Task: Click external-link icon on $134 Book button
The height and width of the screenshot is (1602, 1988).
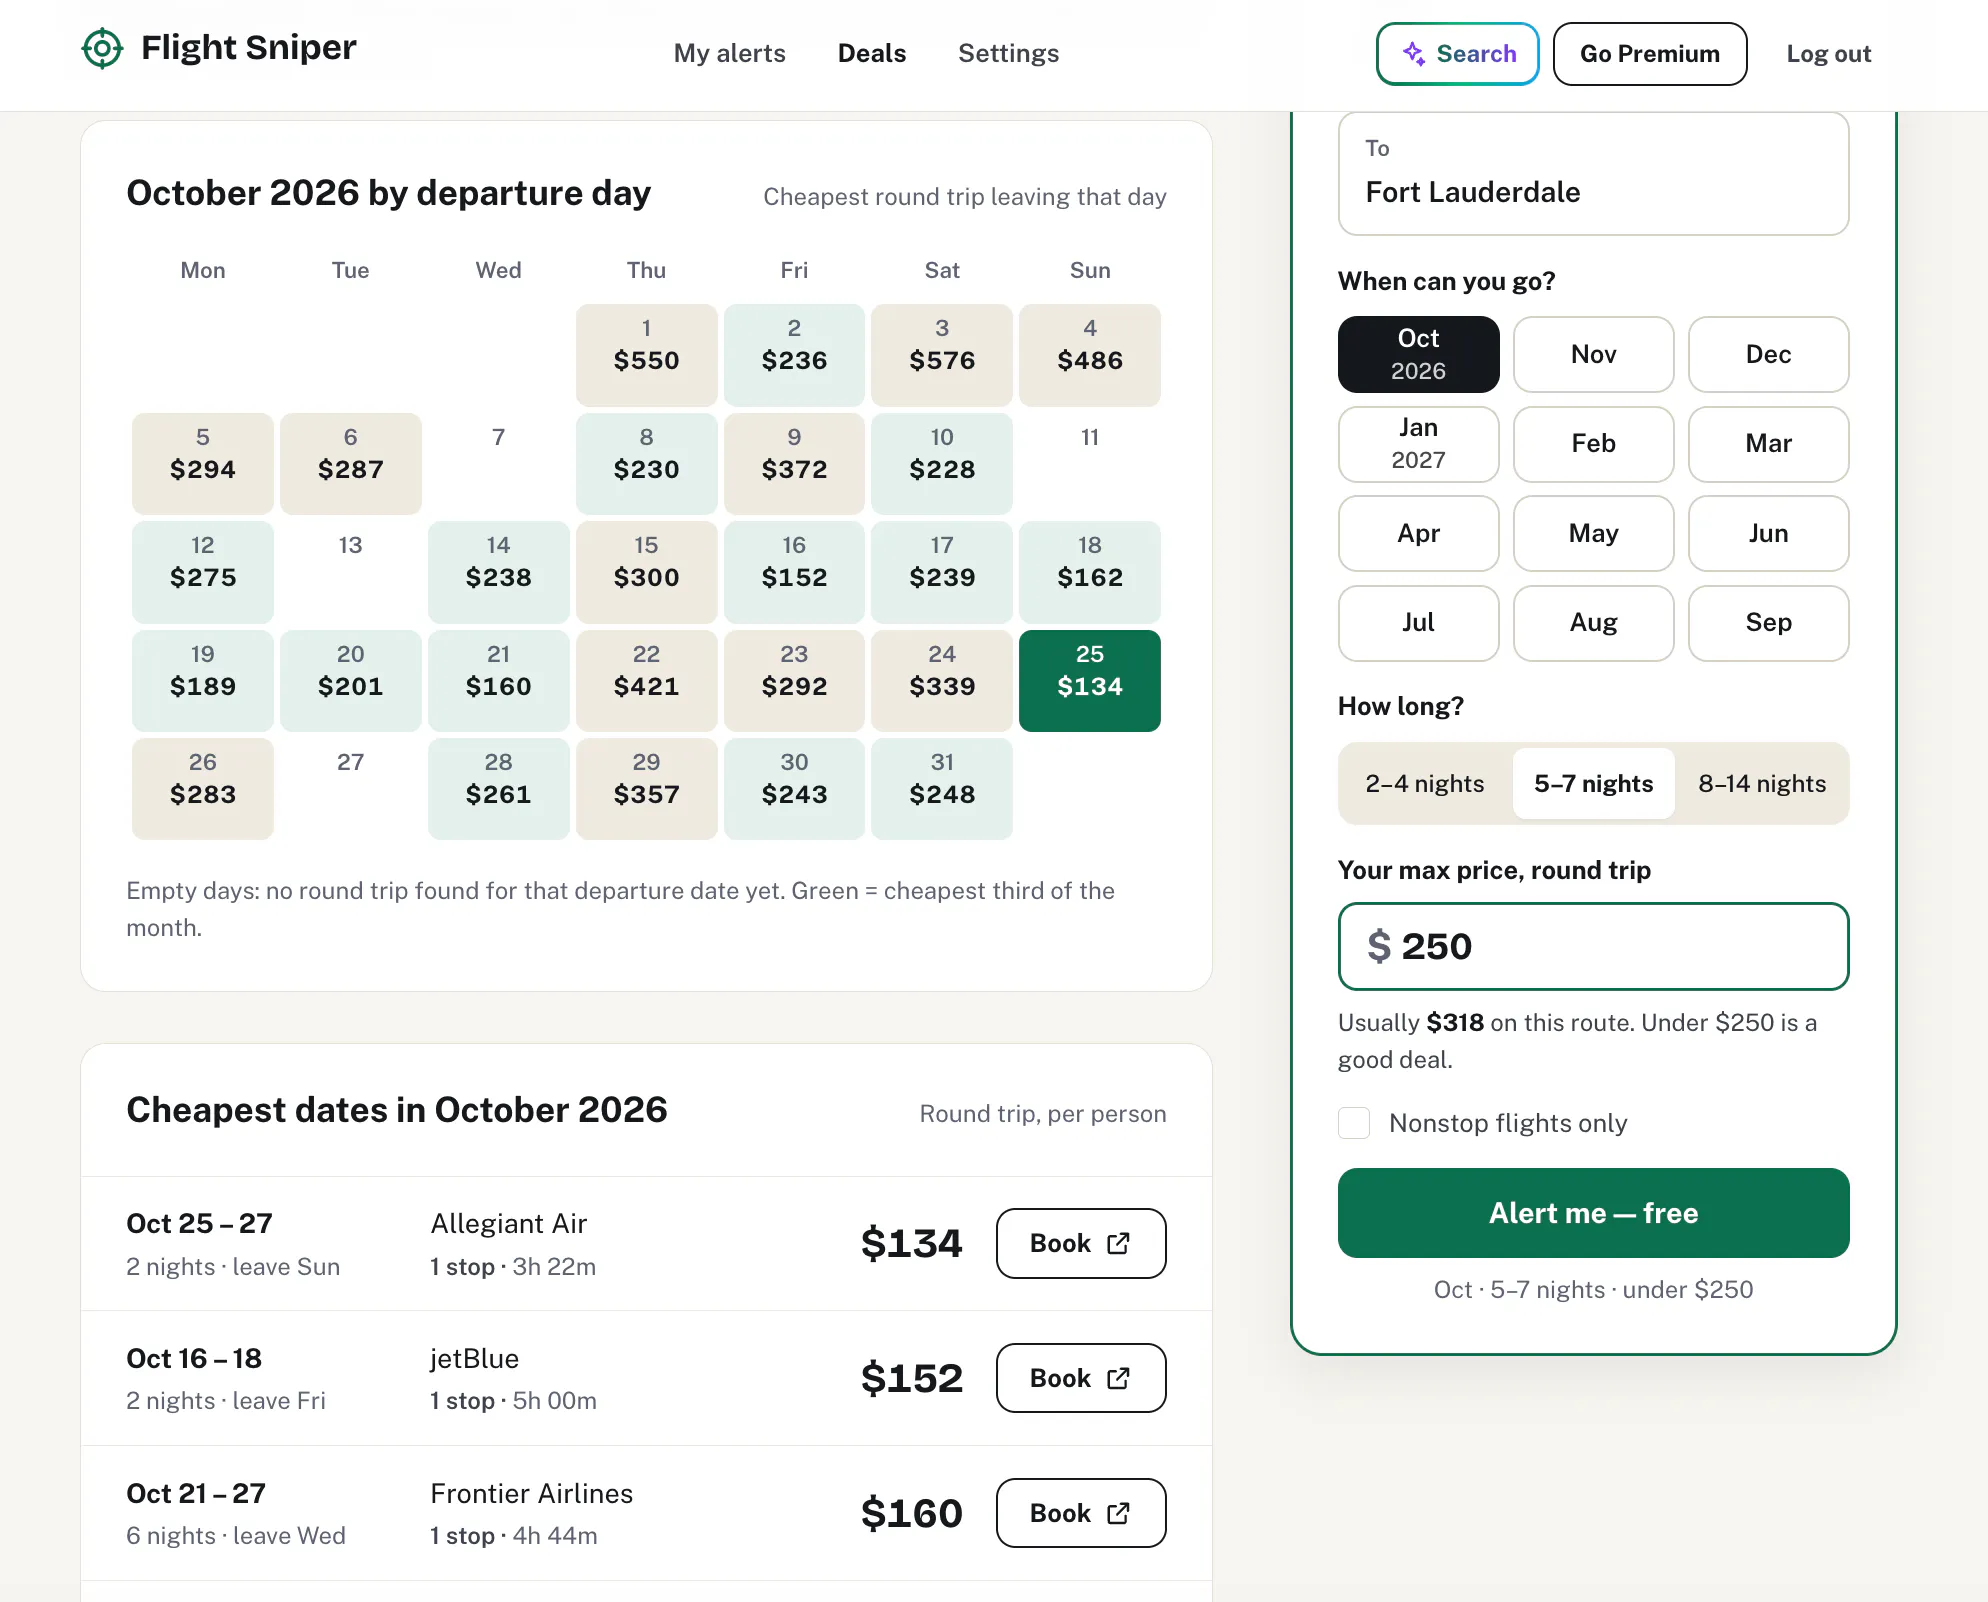Action: coord(1118,1243)
